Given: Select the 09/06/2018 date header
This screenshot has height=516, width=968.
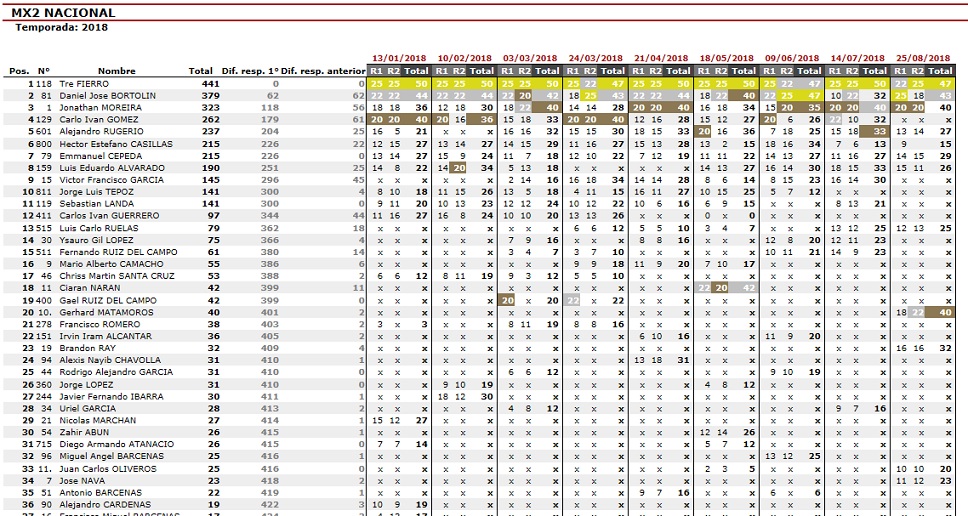Looking at the screenshot, I should 792,59.
